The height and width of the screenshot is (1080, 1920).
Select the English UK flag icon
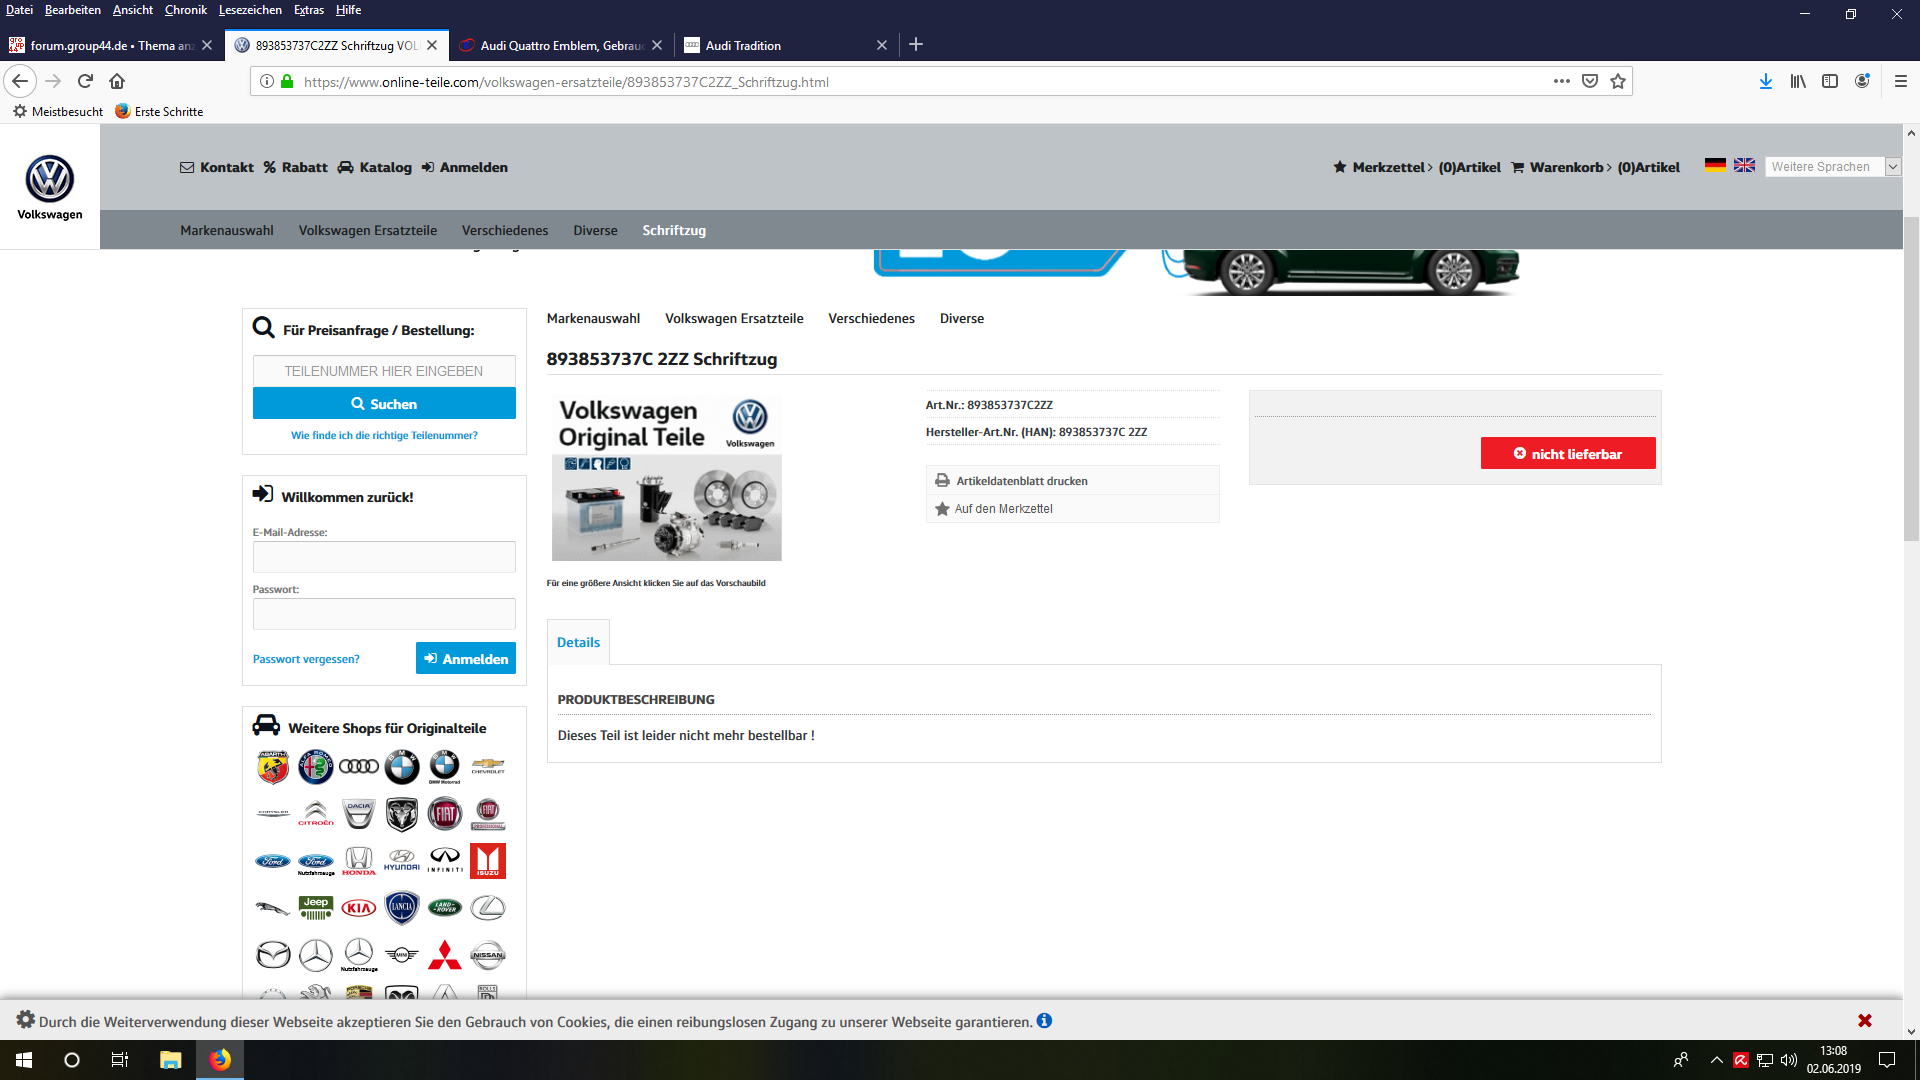coord(1744,165)
